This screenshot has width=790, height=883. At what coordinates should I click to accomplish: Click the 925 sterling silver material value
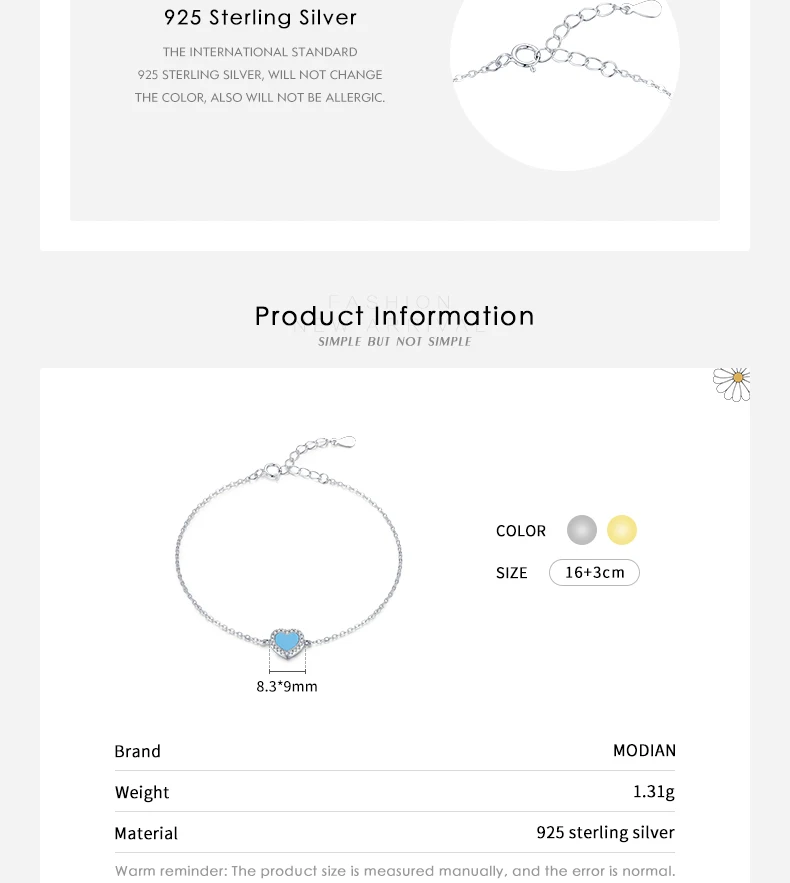[x=605, y=832]
